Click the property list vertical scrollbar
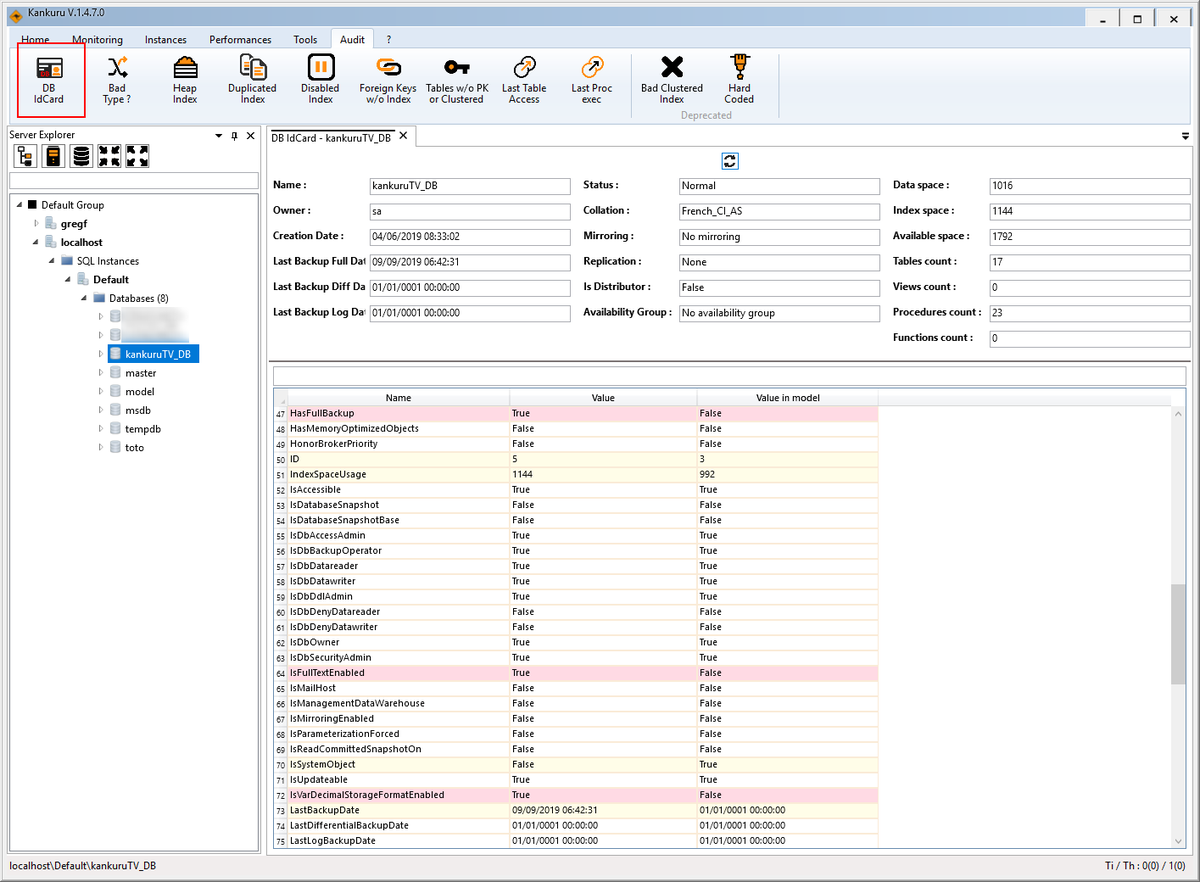This screenshot has height=882, width=1200. (x=1178, y=626)
